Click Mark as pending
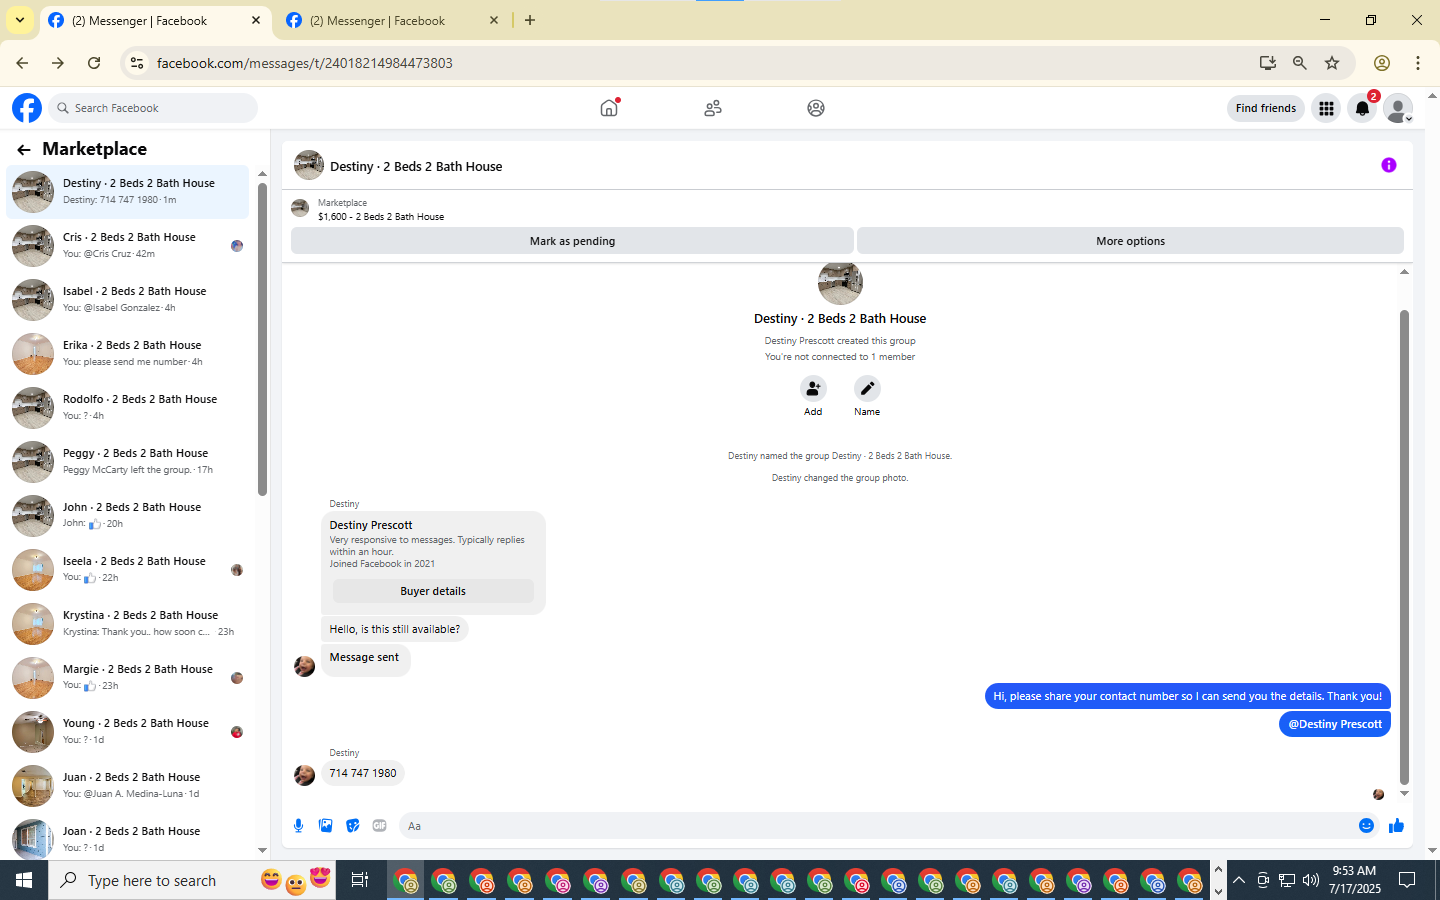Screen dimensions: 1440x900 click(572, 241)
